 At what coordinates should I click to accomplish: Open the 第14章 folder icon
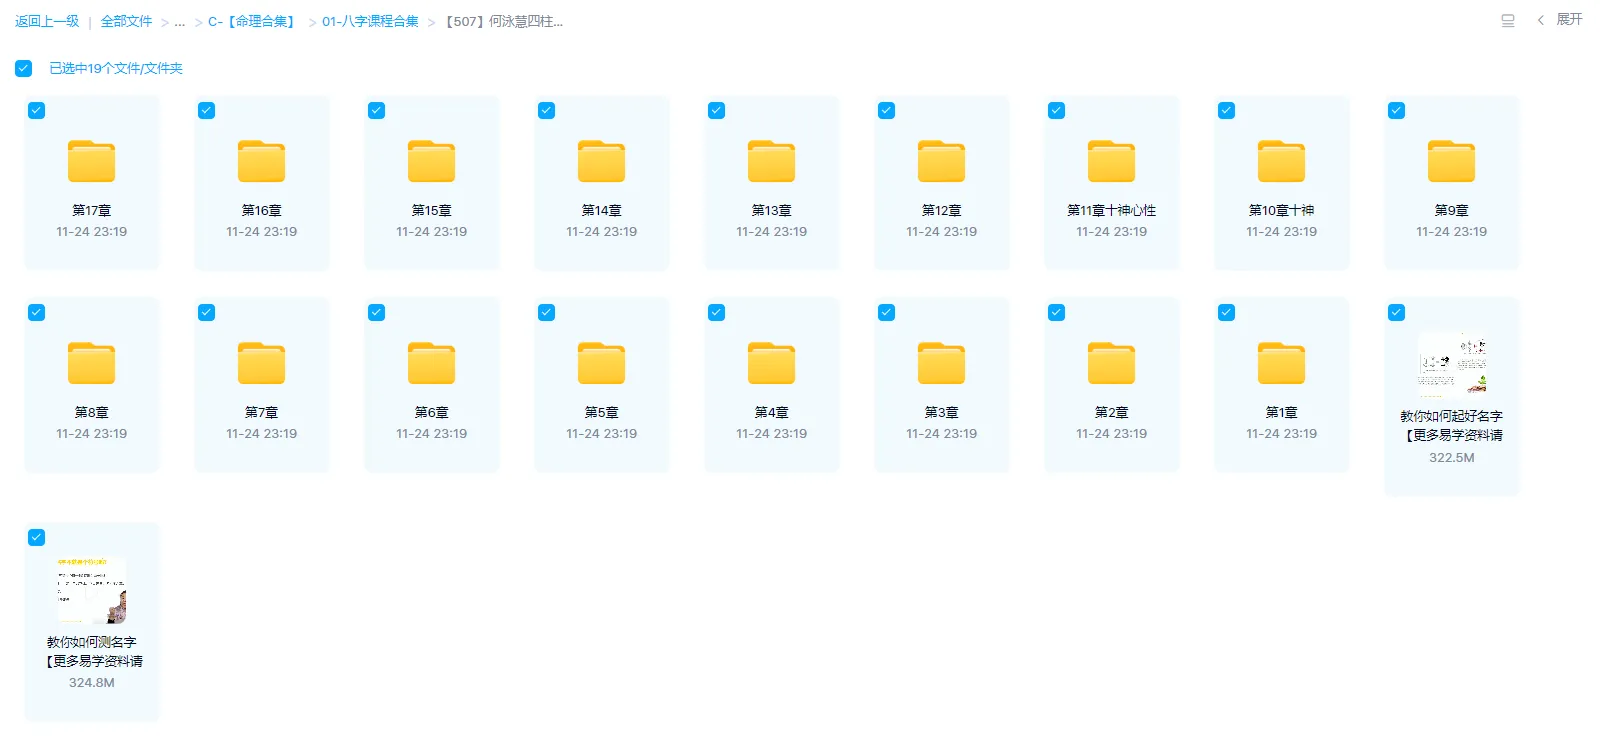click(x=601, y=162)
